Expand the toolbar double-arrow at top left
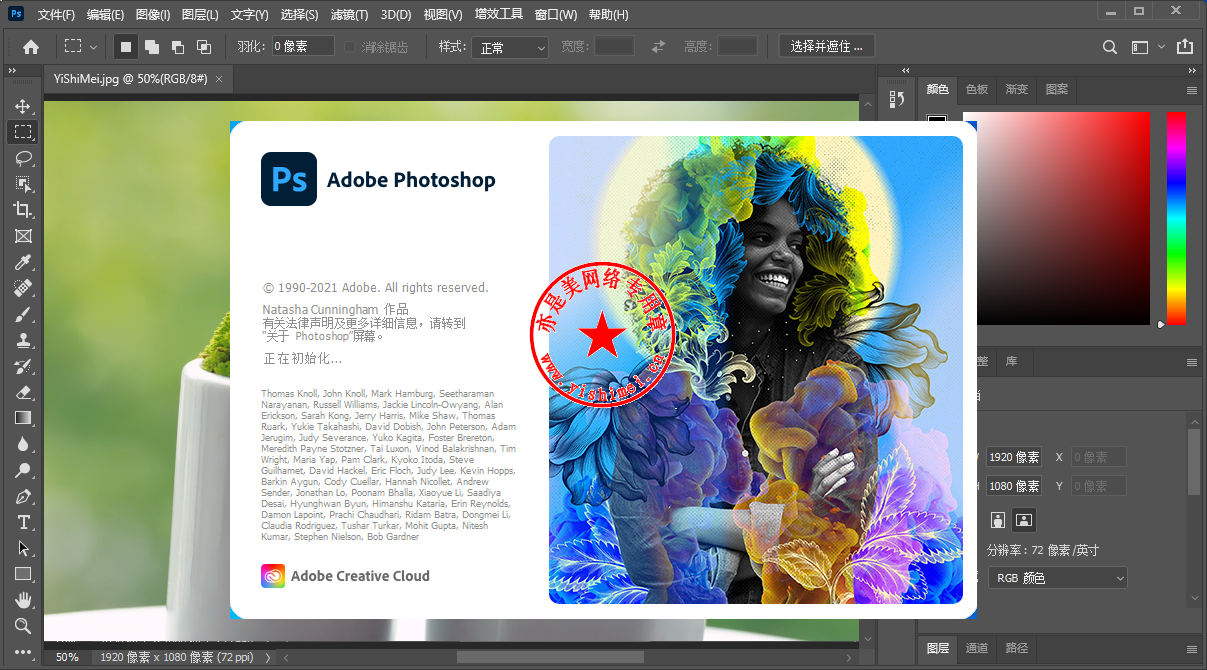Viewport: 1207px width, 670px height. (x=12, y=72)
